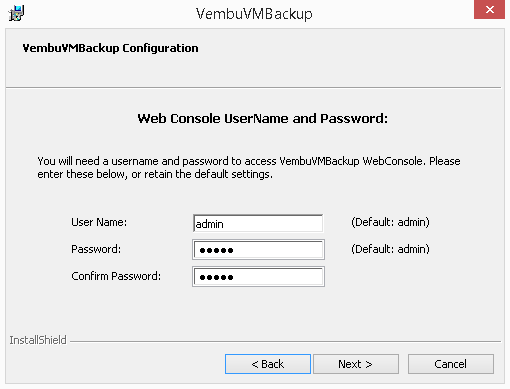Focus the User Name input containing admin
This screenshot has height=389, width=510.
click(258, 223)
